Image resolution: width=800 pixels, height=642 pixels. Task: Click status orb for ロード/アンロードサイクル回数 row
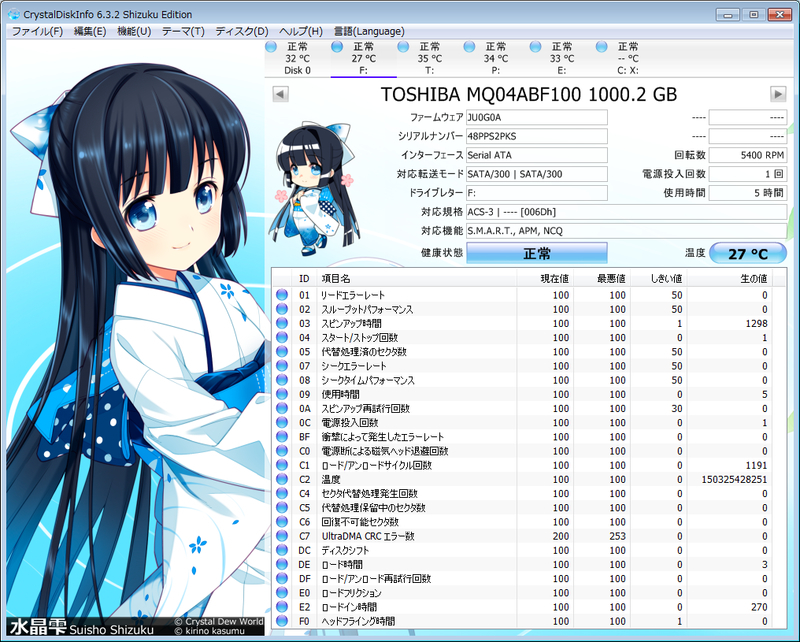[x=282, y=465]
